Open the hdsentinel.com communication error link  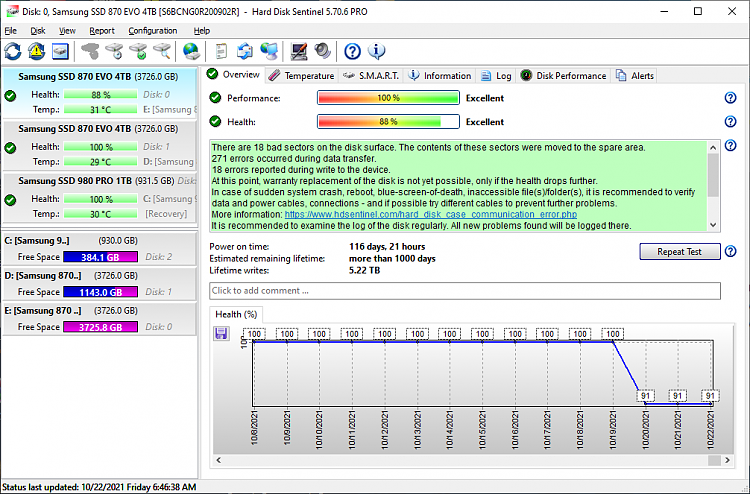[430, 214]
